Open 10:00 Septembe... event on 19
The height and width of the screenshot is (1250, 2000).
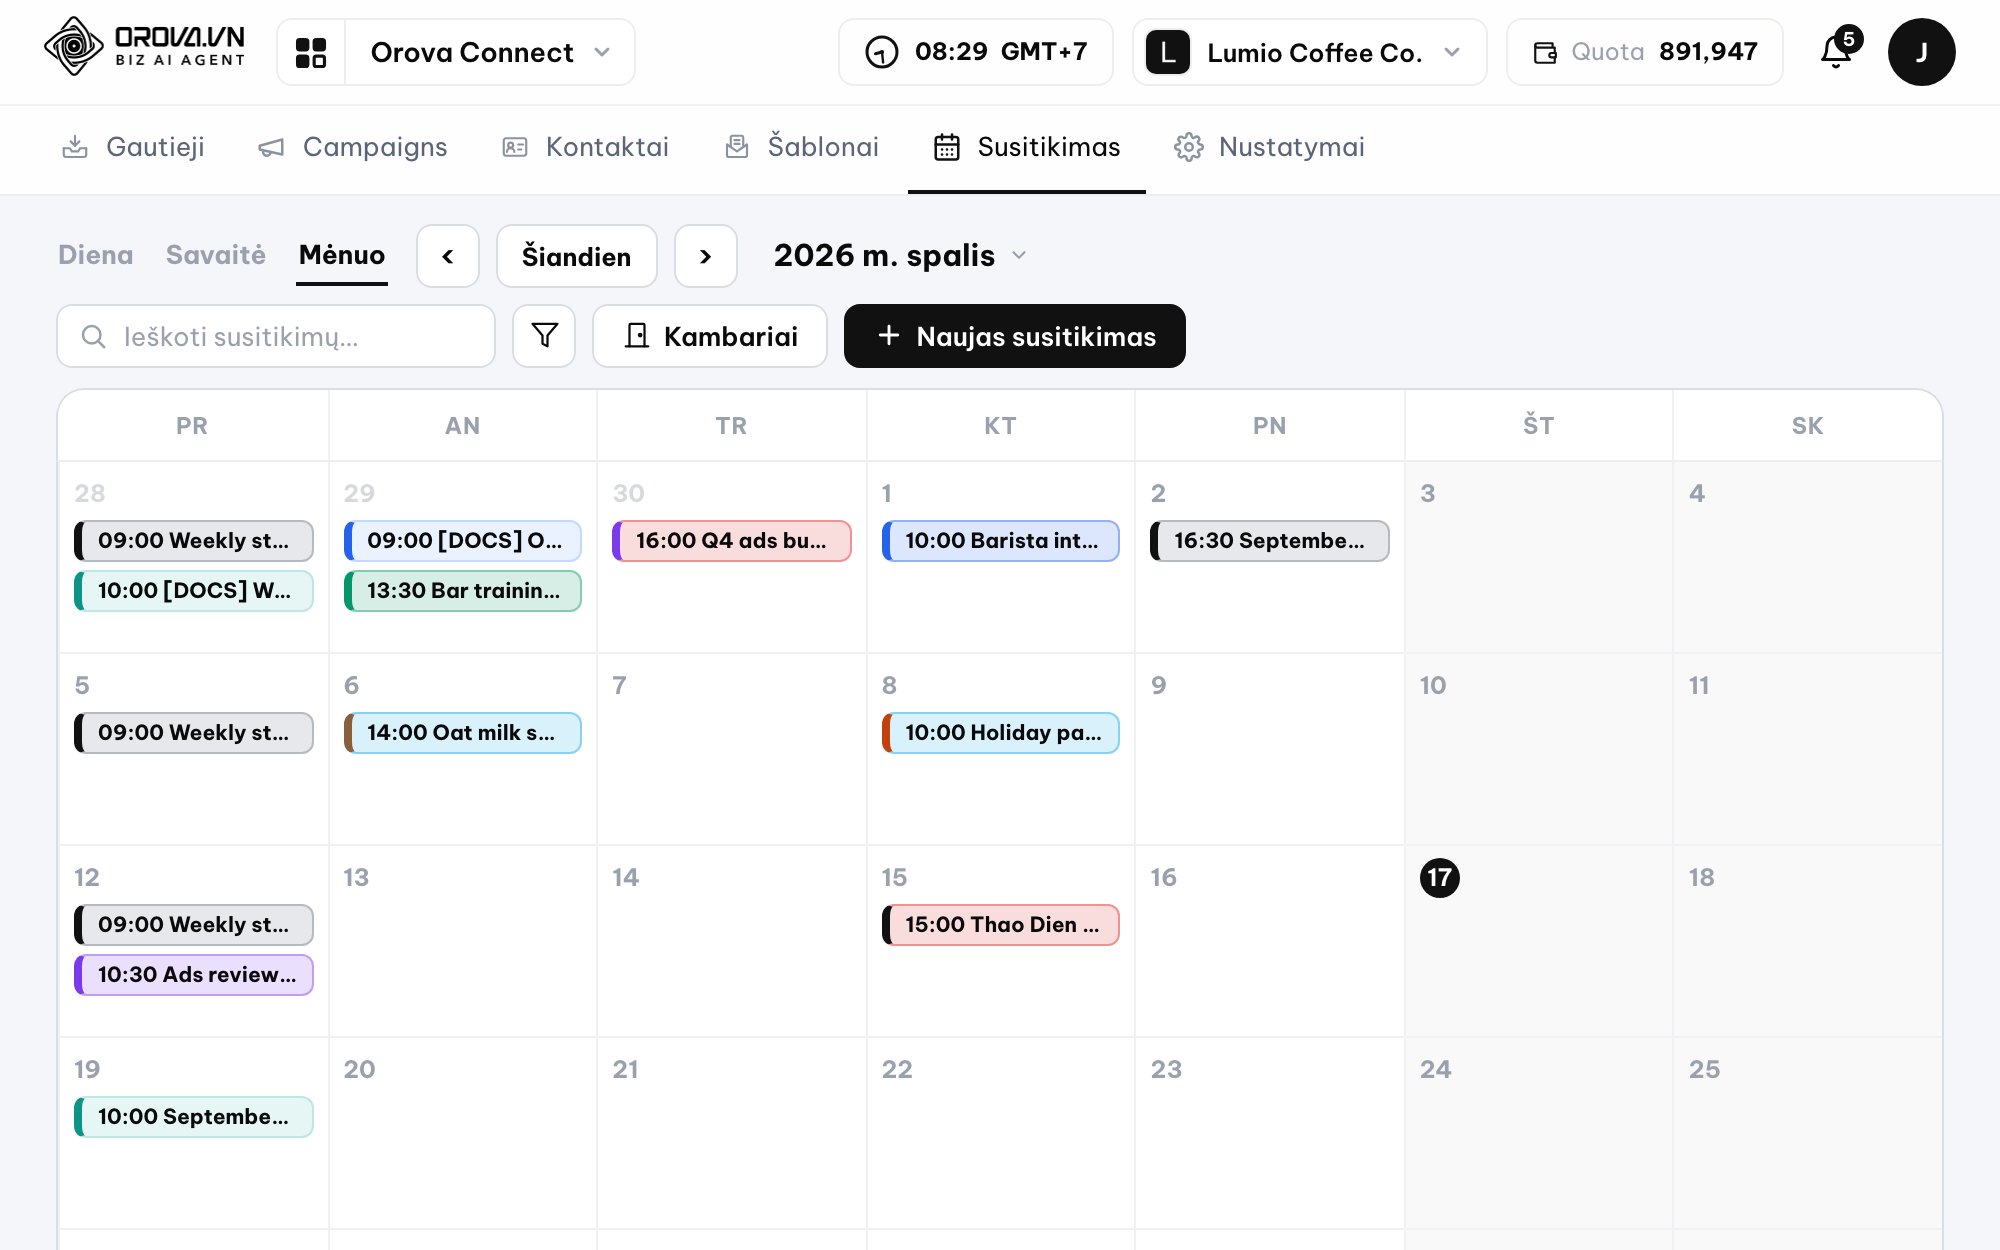click(194, 1117)
